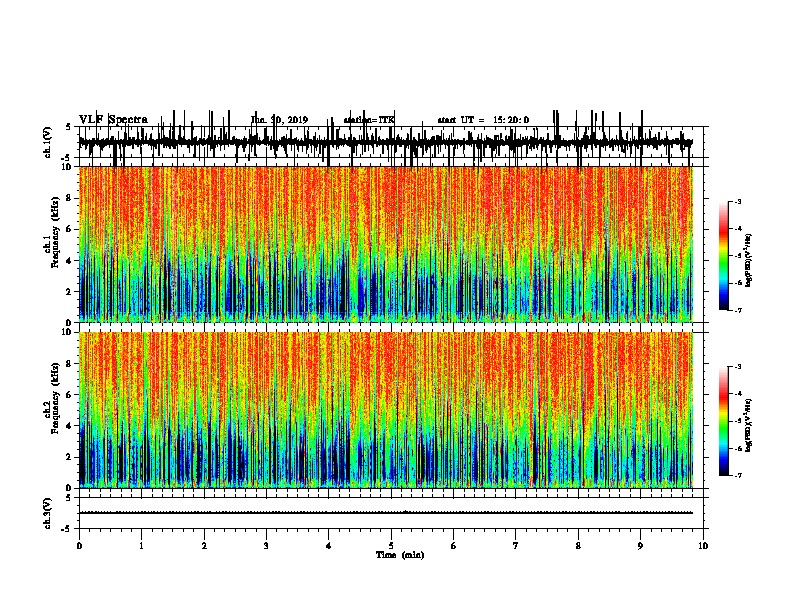Click the "-3" label on ch.1 colorbar
This screenshot has height=612, width=792.
[x=737, y=201]
